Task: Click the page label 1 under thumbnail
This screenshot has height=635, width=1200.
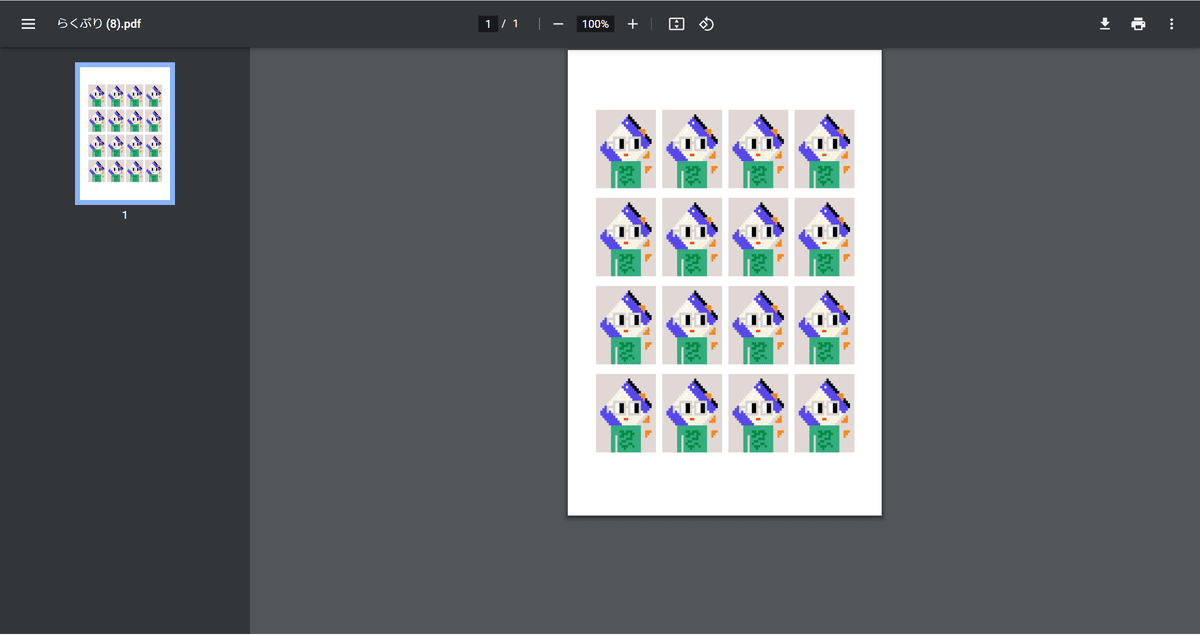Action: tap(125, 215)
